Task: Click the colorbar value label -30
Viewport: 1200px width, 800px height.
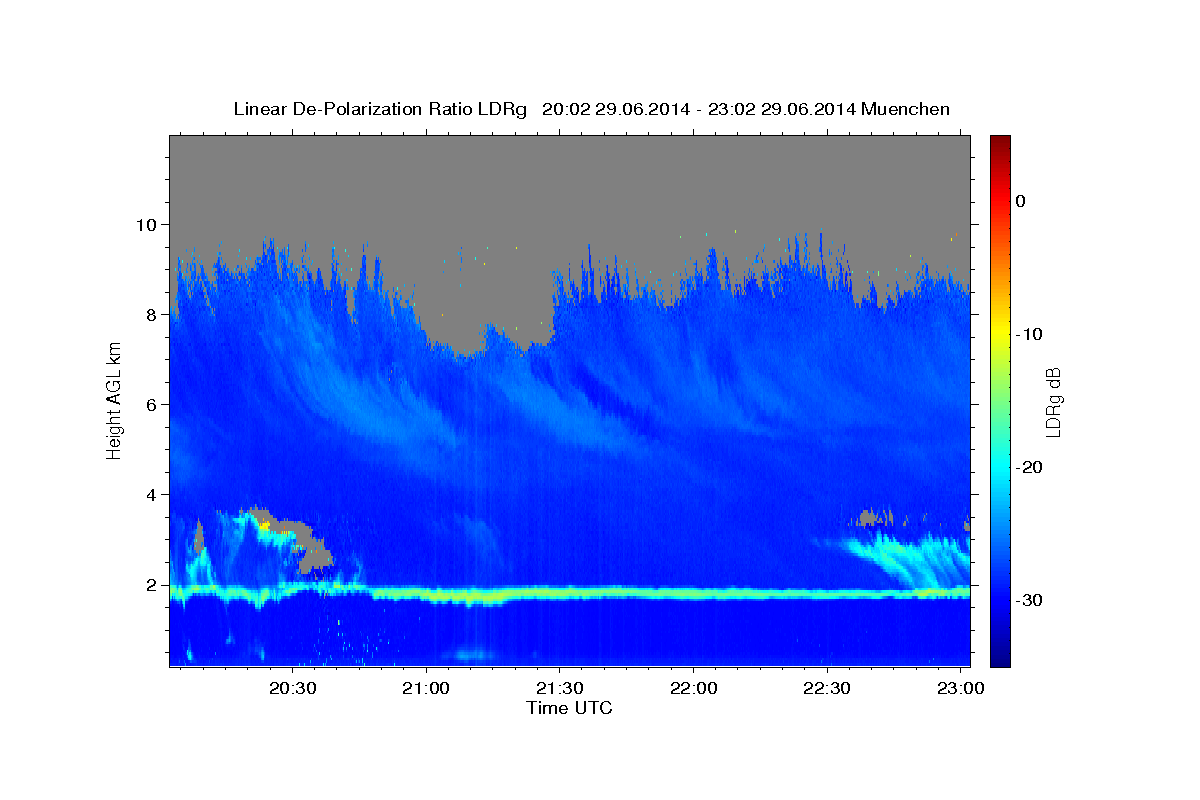Action: 1028,600
